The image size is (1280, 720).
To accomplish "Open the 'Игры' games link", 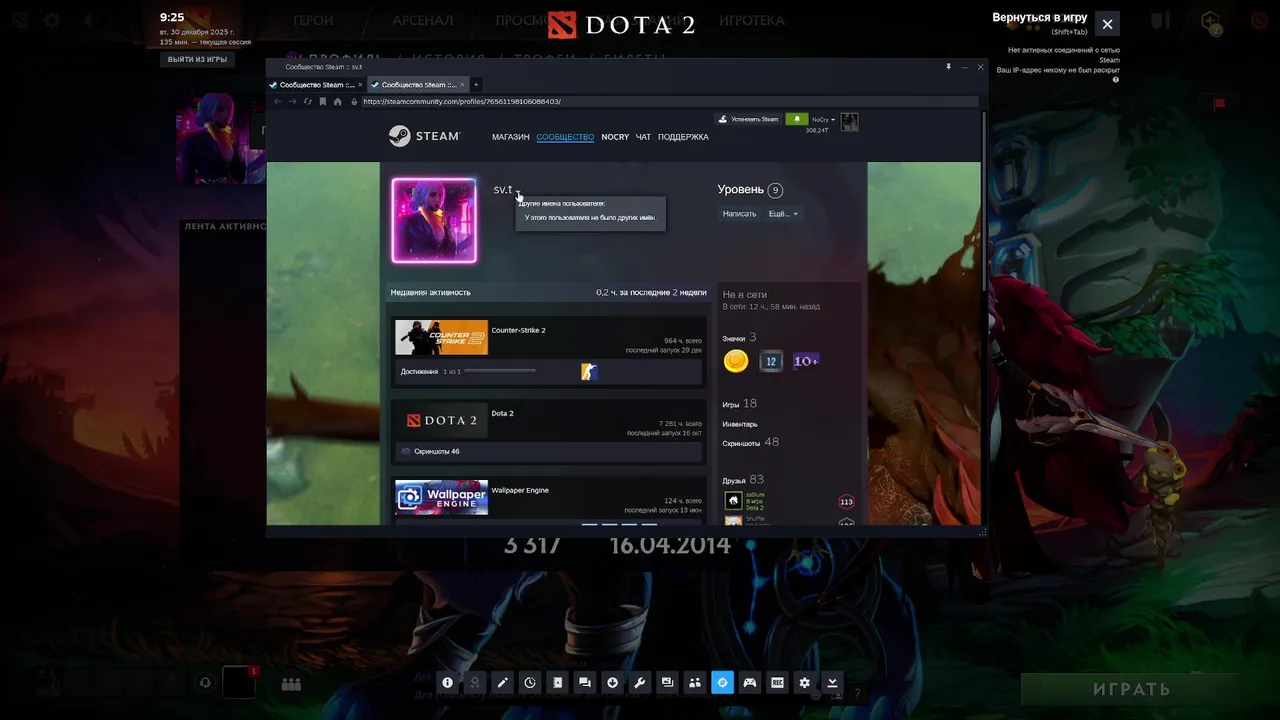I will (x=731, y=405).
